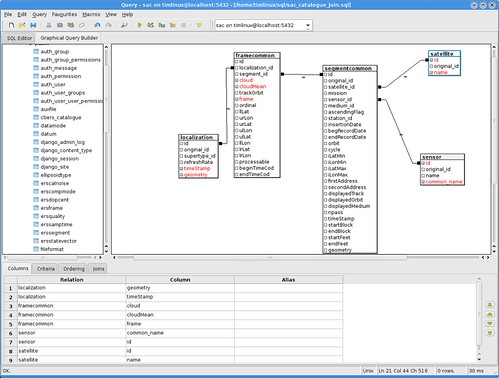This screenshot has width=499, height=378.
Task: Open the Macros menu
Action: pos(91,14)
